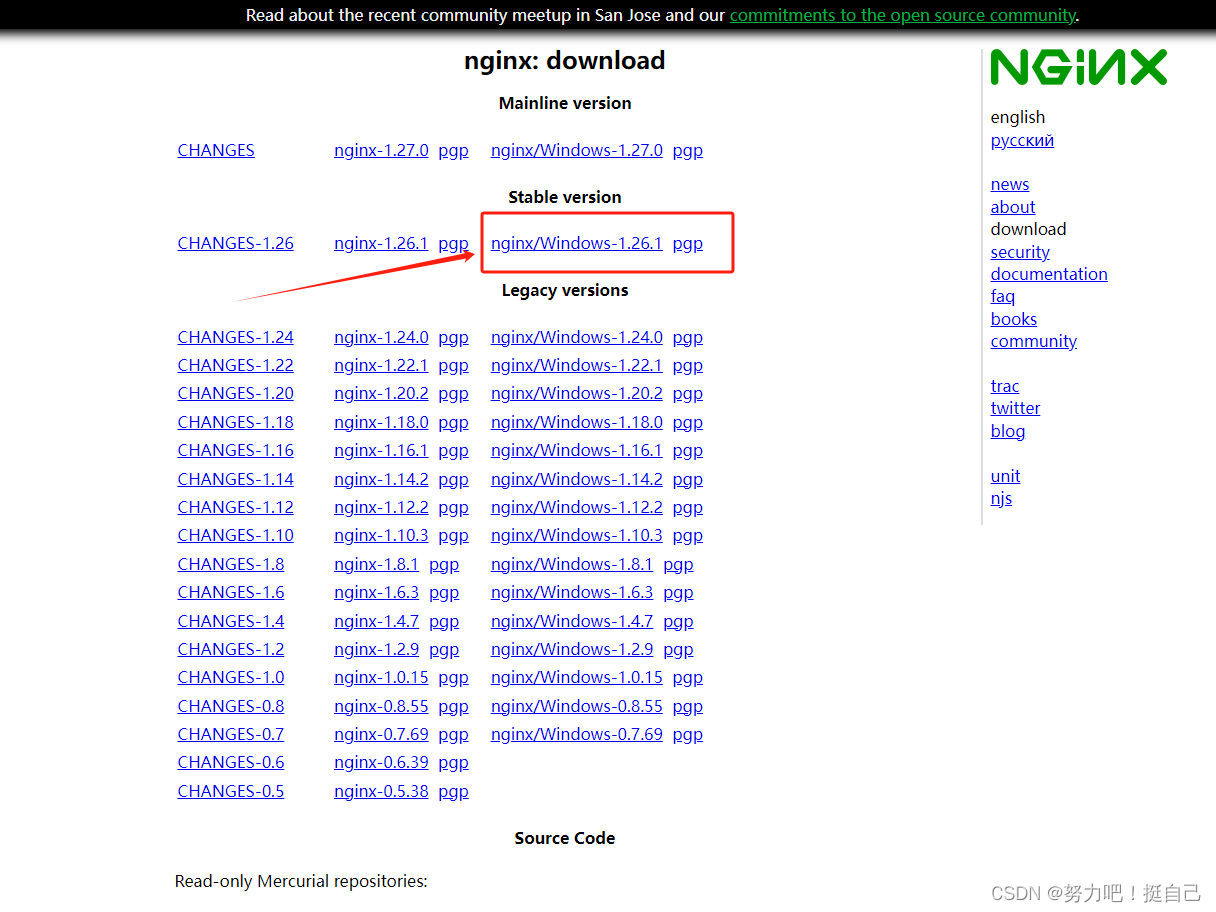Viewport: 1216px width, 912px height.
Task: Download nginx-0.5.38 source
Action: point(381,791)
